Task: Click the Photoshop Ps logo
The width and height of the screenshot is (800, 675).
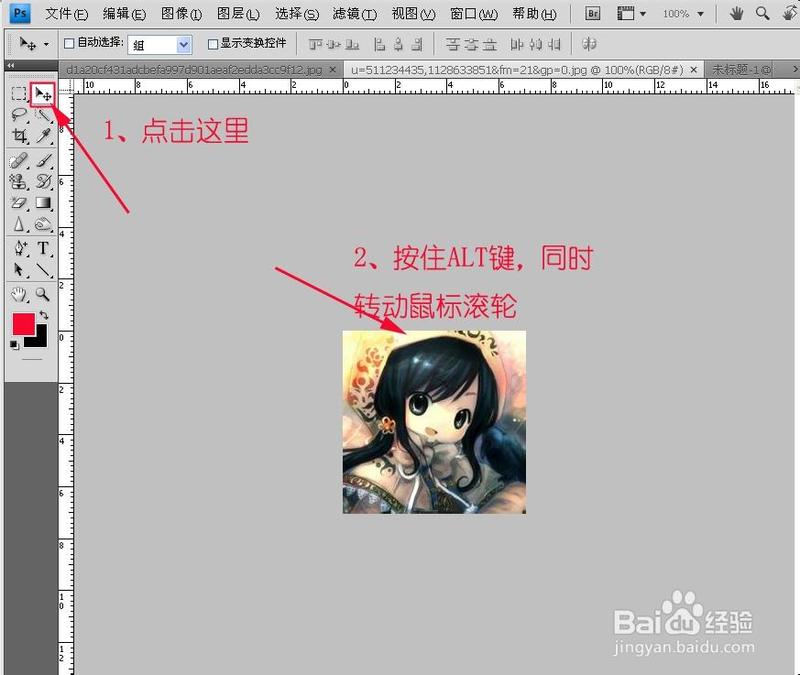Action: click(20, 13)
